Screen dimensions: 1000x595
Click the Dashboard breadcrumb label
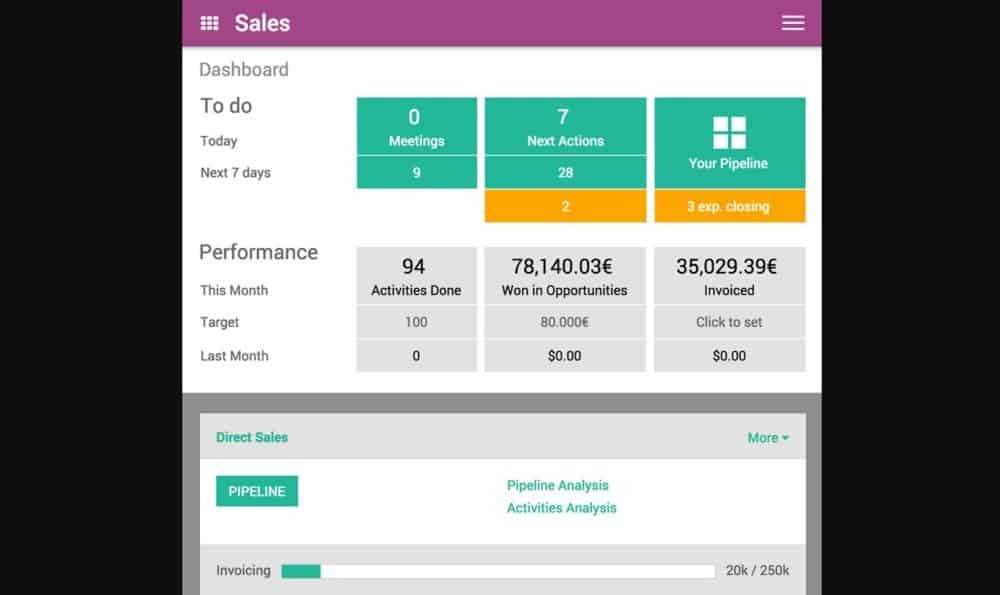[x=244, y=70]
